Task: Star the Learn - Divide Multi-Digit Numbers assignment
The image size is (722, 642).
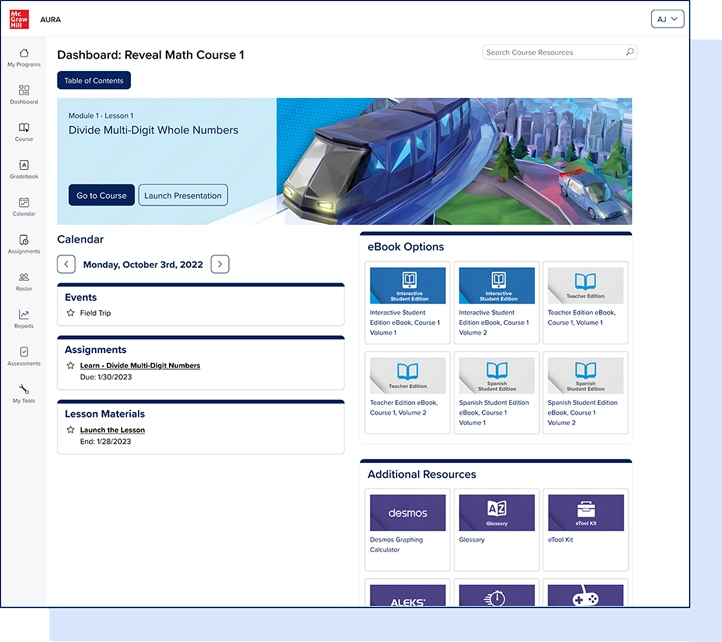Action: coord(70,365)
